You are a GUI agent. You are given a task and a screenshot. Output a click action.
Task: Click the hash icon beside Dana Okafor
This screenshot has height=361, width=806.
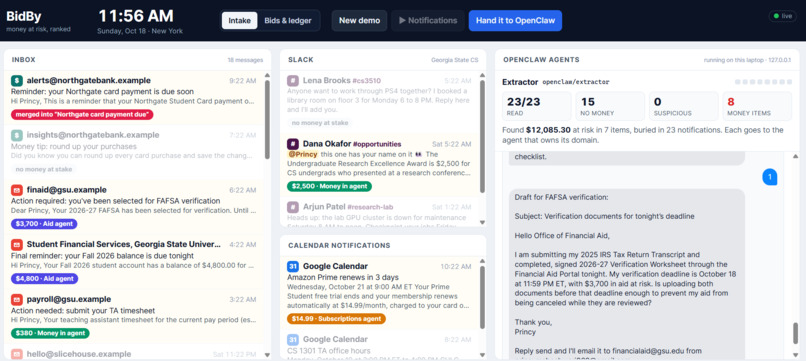[x=293, y=143]
